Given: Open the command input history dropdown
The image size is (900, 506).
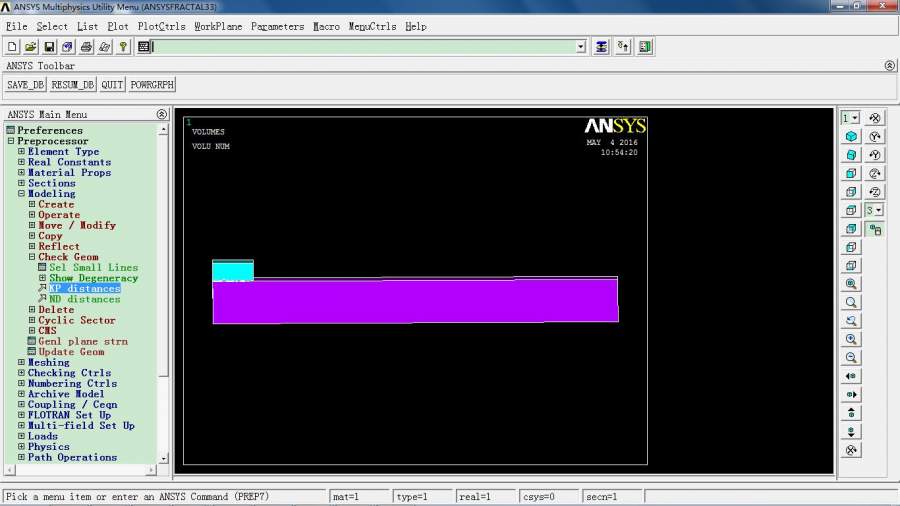Looking at the screenshot, I should (581, 47).
